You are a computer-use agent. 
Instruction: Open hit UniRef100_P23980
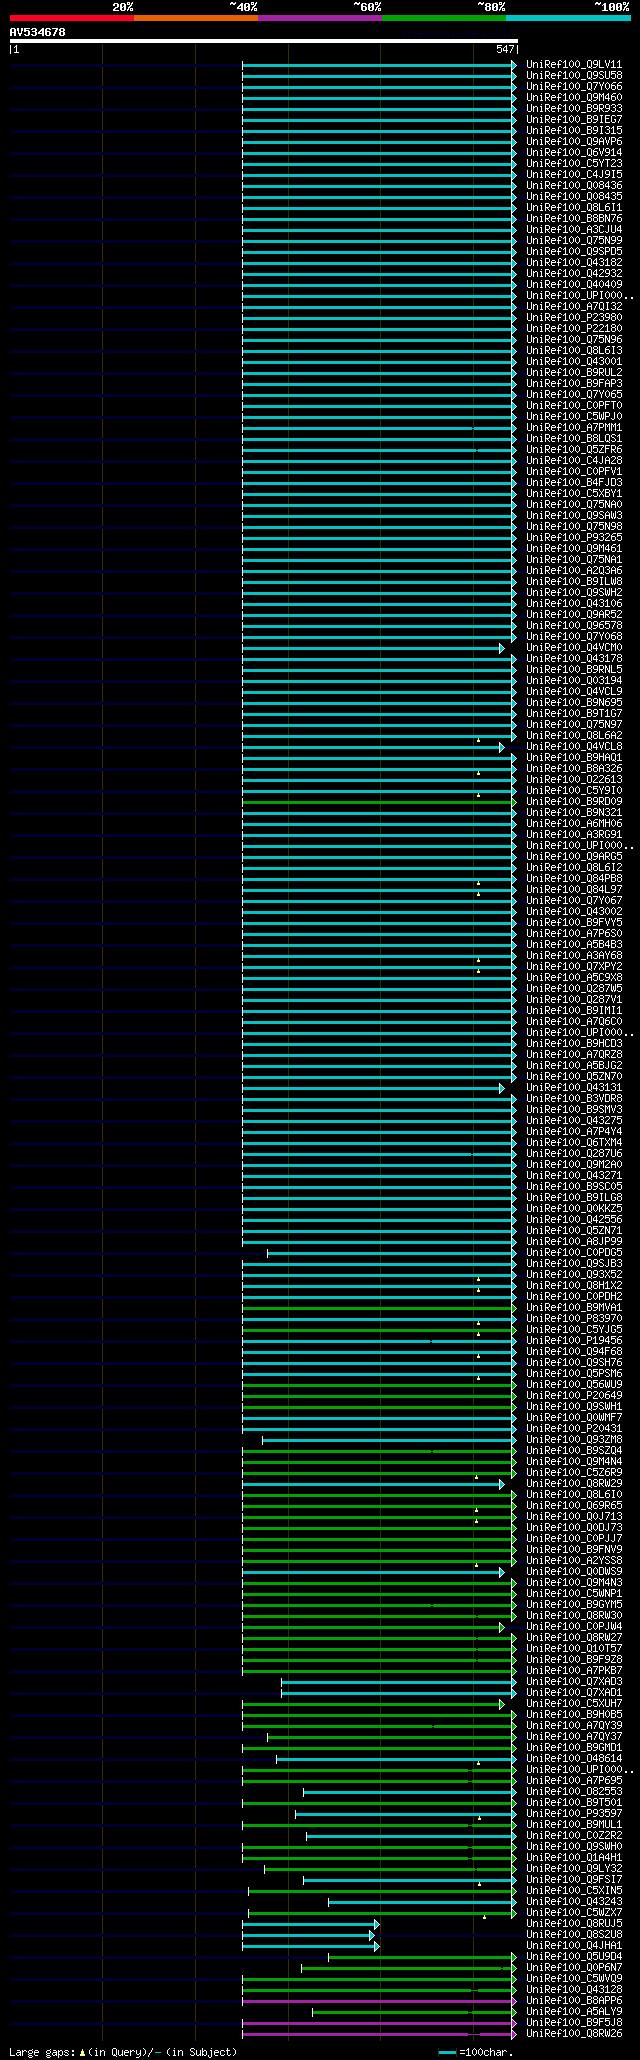(574, 317)
